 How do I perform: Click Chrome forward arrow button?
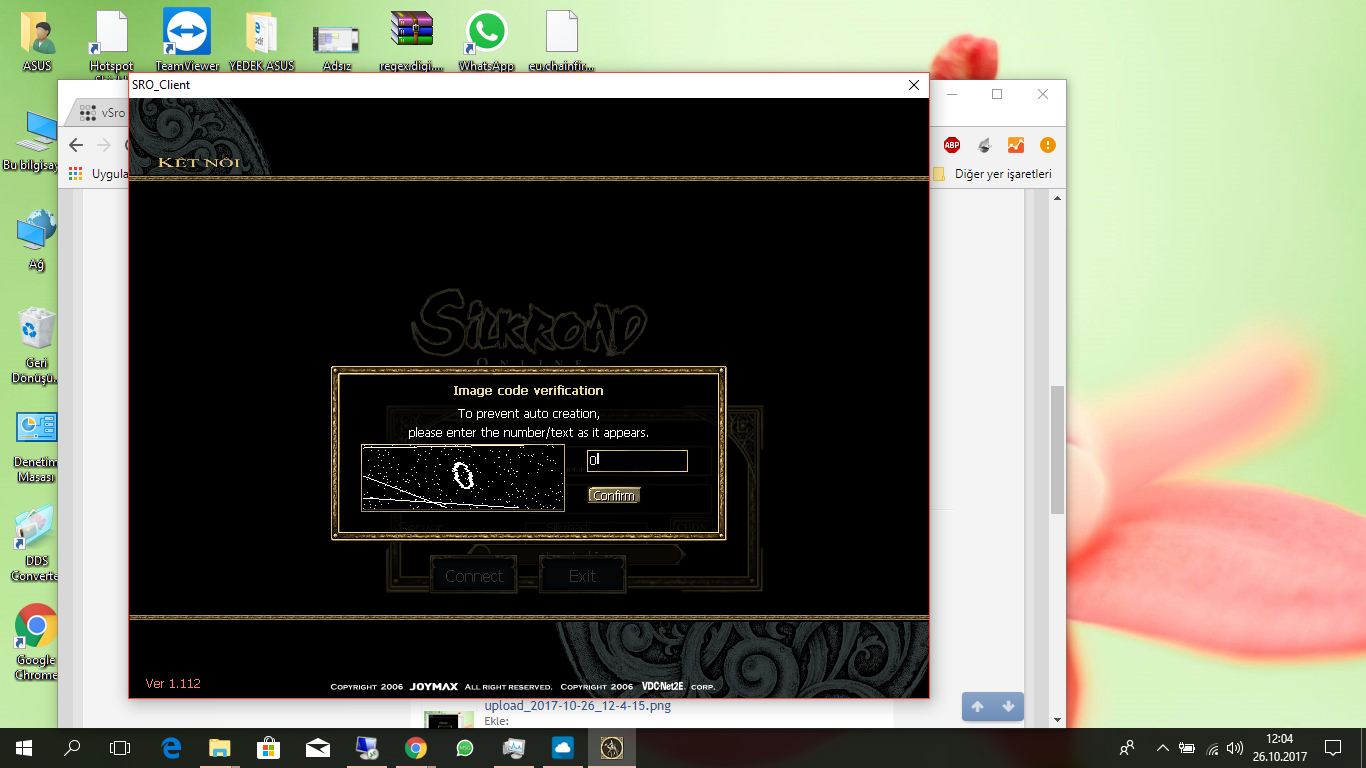(x=103, y=145)
